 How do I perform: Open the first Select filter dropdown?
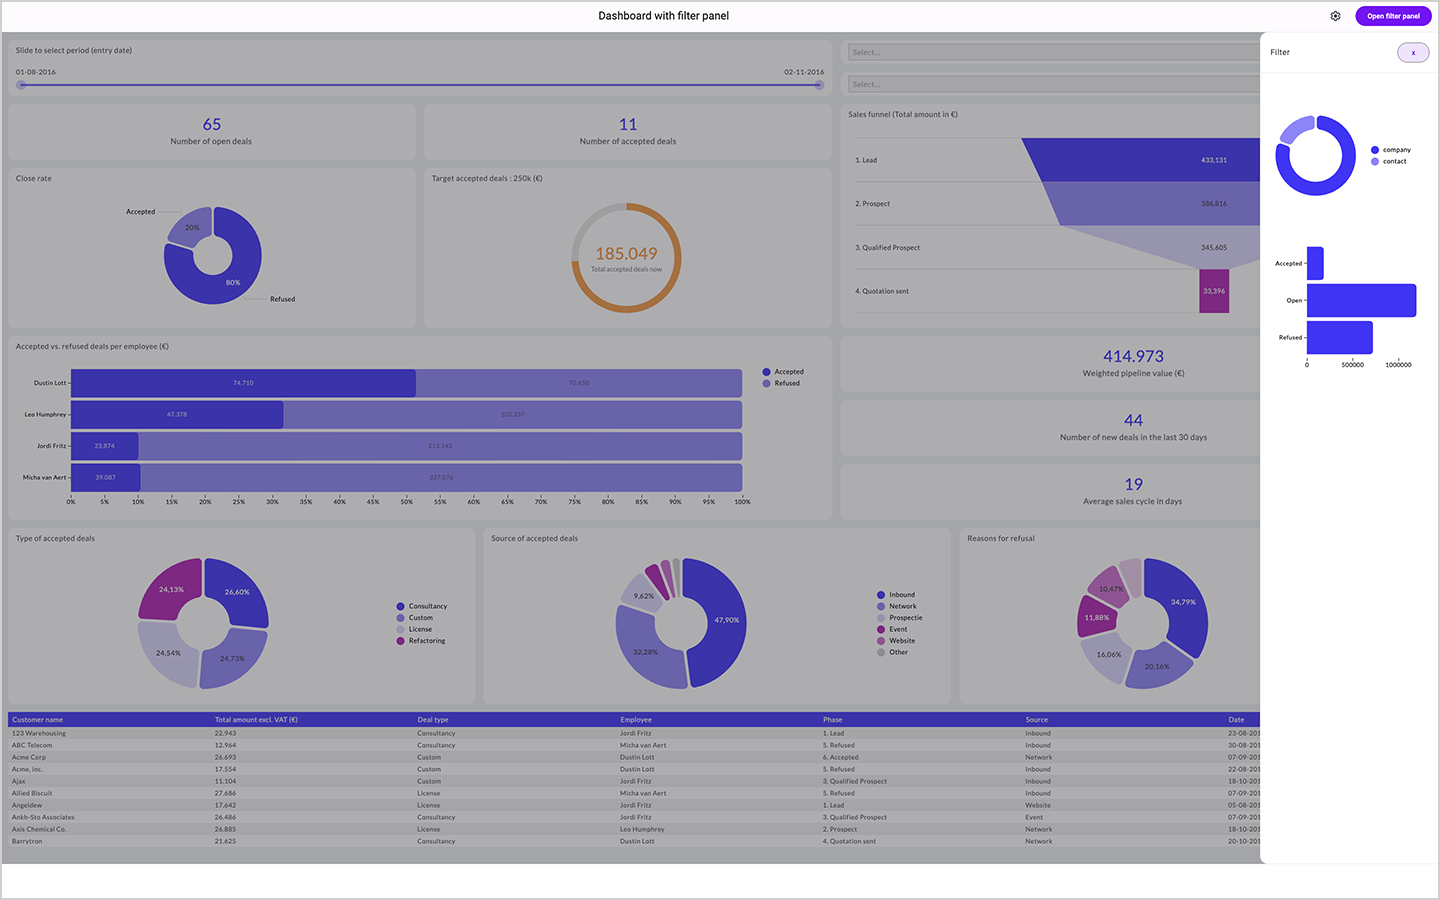click(1052, 51)
